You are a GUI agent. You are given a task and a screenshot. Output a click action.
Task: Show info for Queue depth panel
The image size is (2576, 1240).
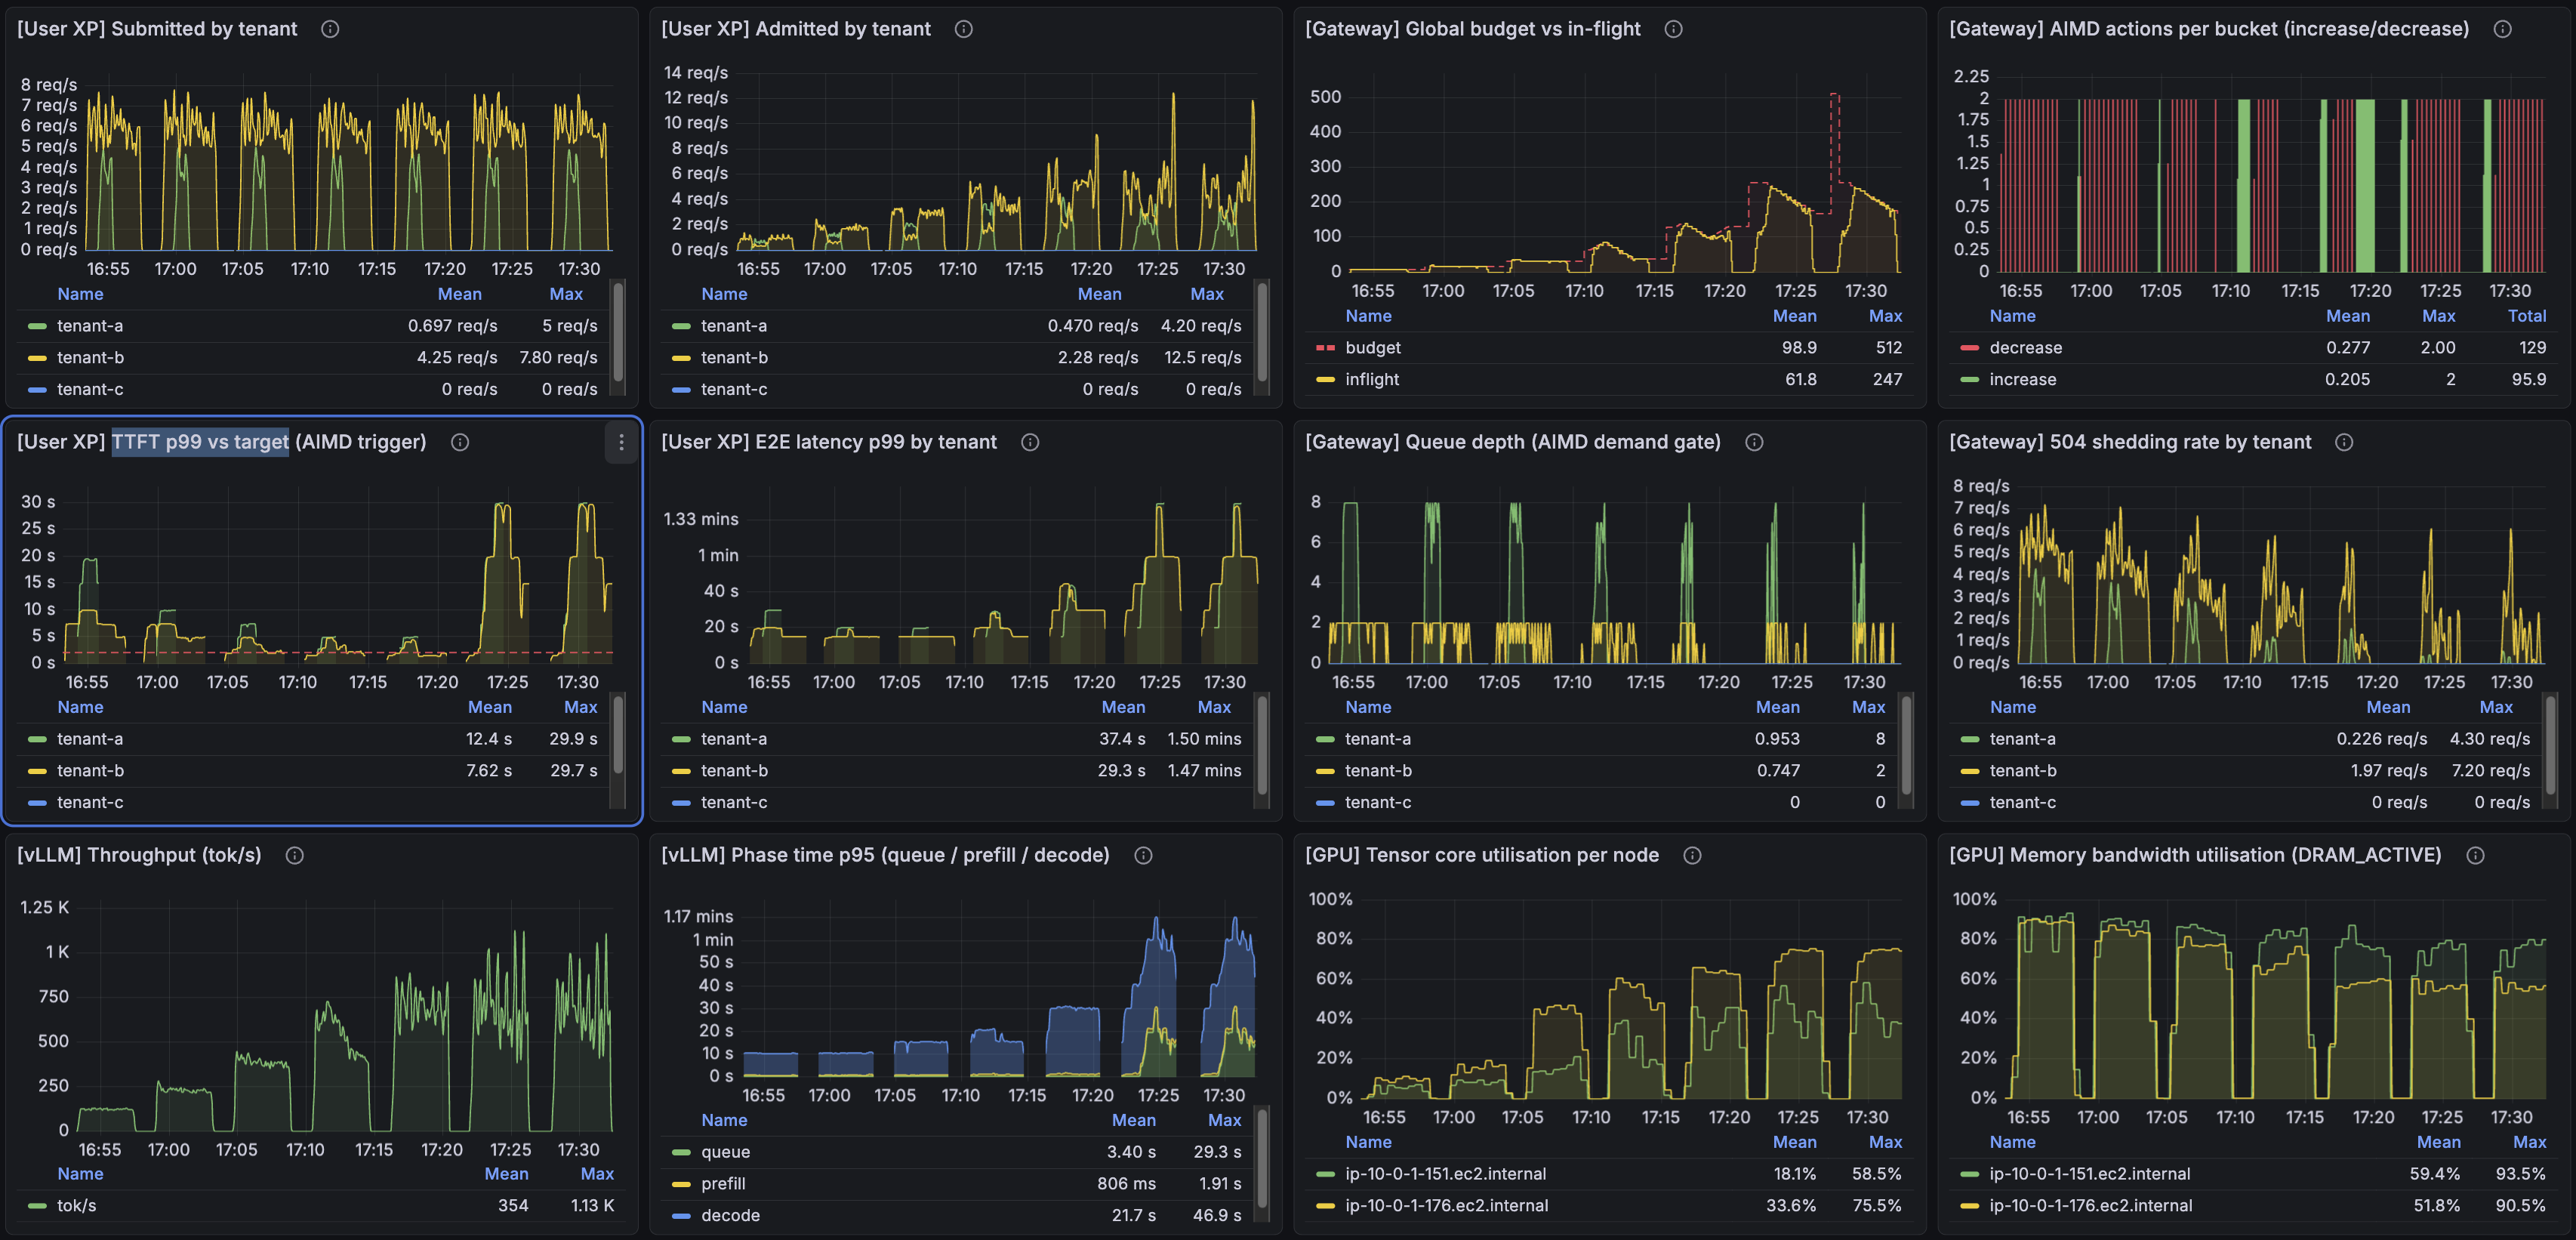tap(1754, 442)
